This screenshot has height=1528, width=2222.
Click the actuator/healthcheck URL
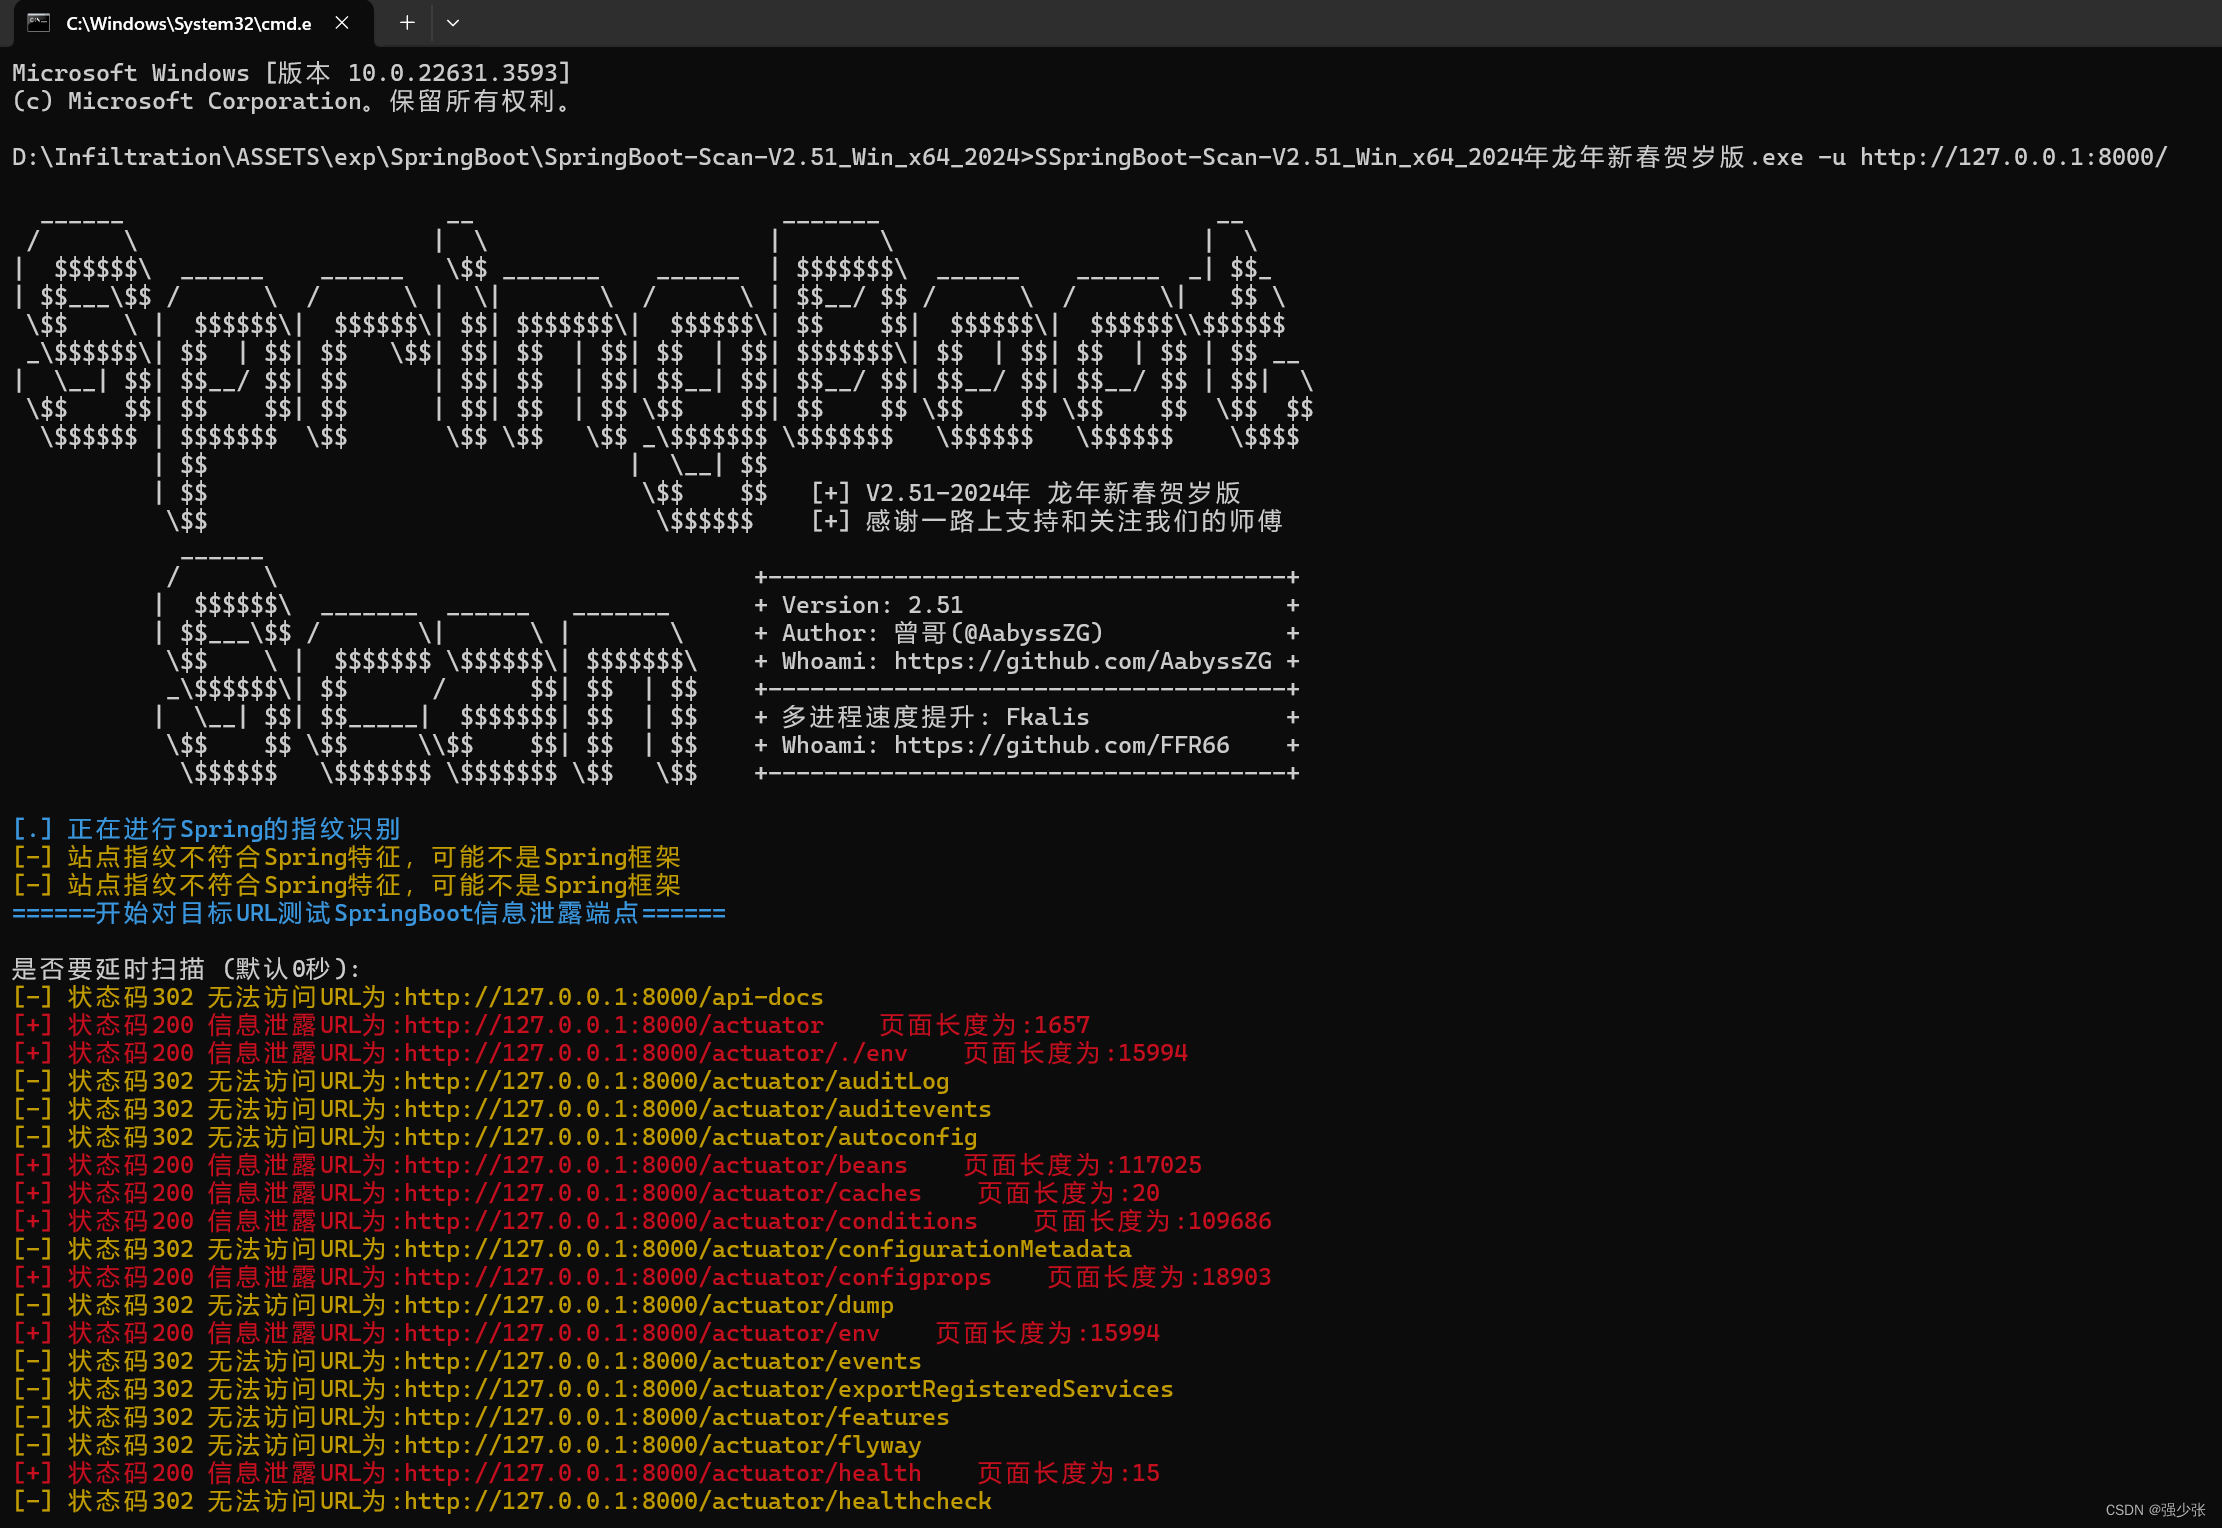coord(698,1501)
